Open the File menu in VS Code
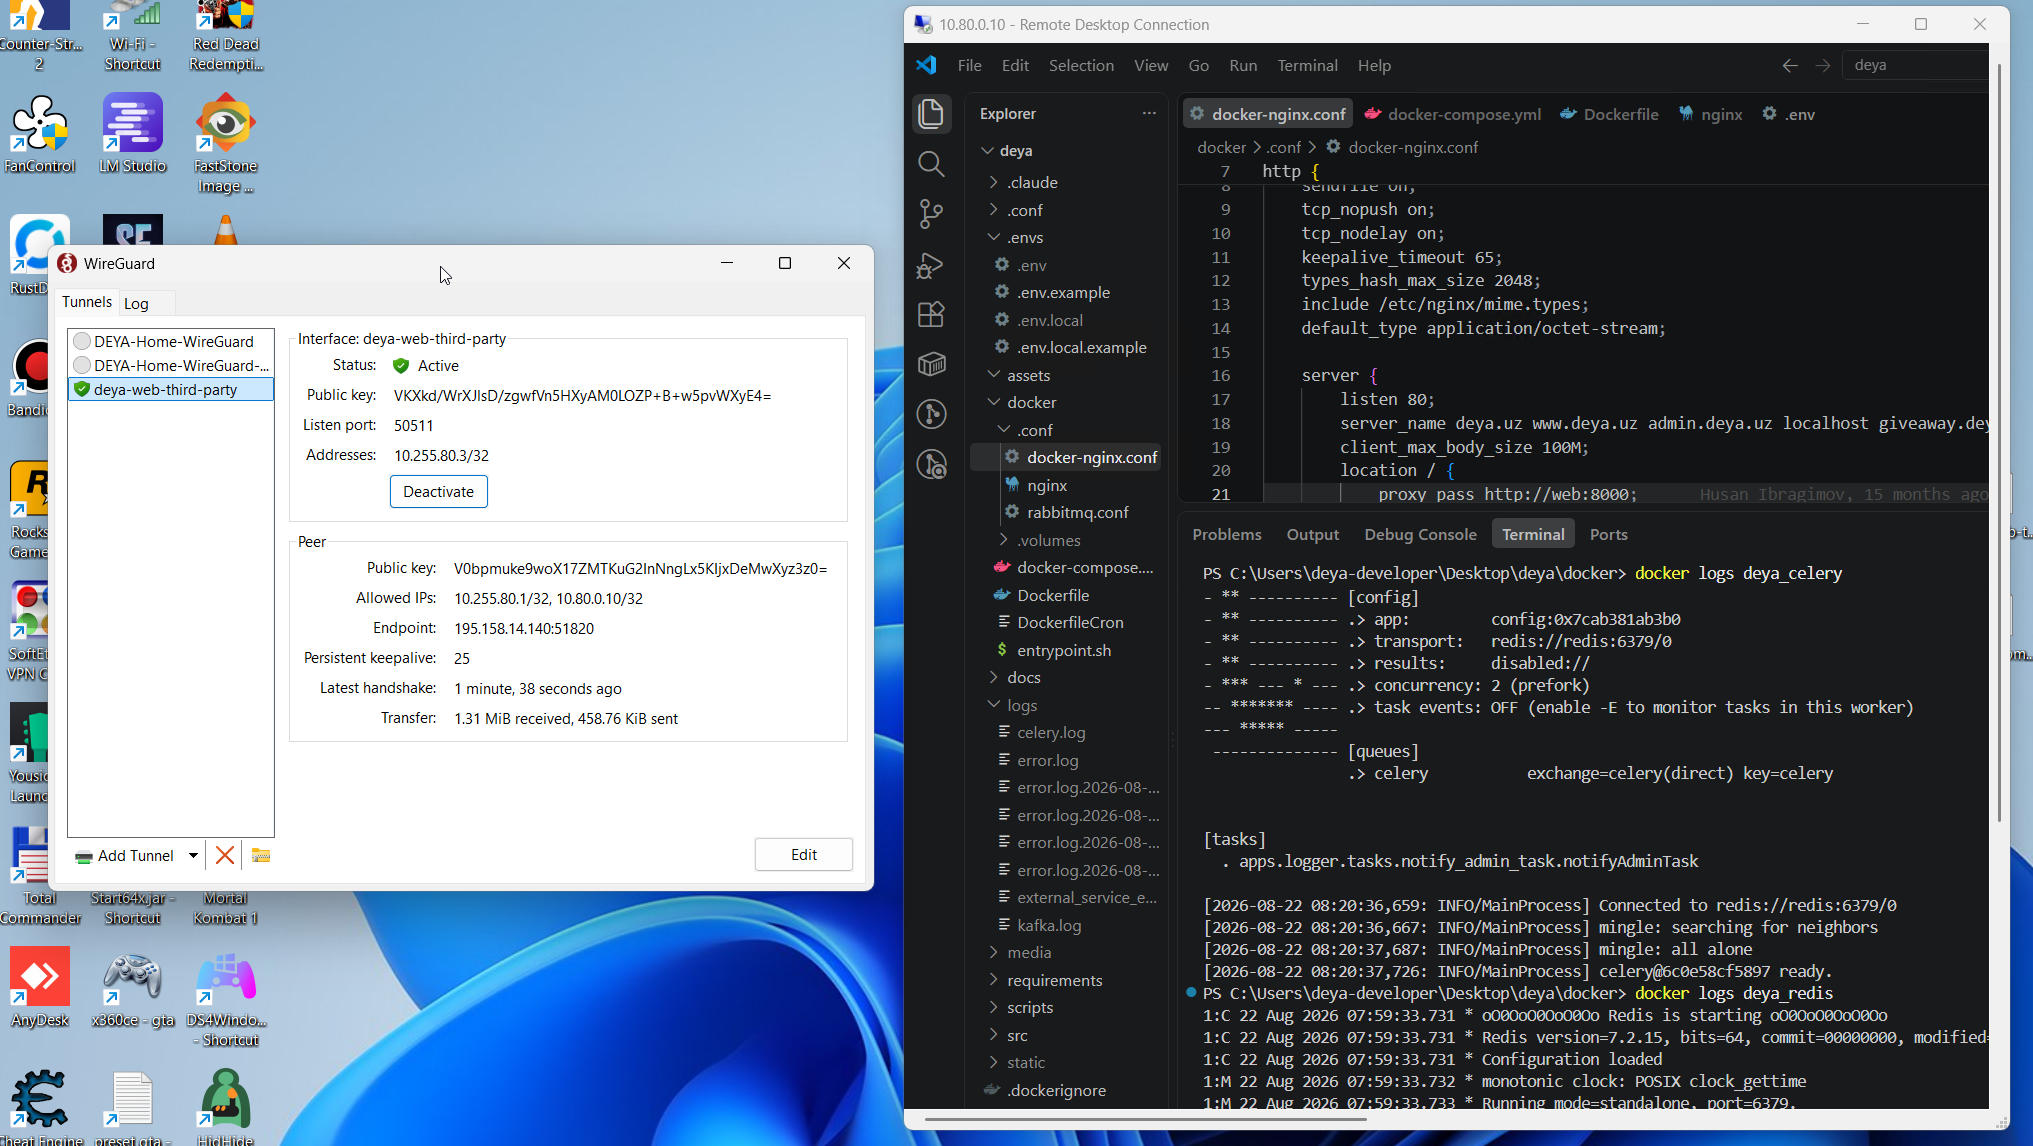Image resolution: width=2033 pixels, height=1146 pixels. tap(969, 65)
